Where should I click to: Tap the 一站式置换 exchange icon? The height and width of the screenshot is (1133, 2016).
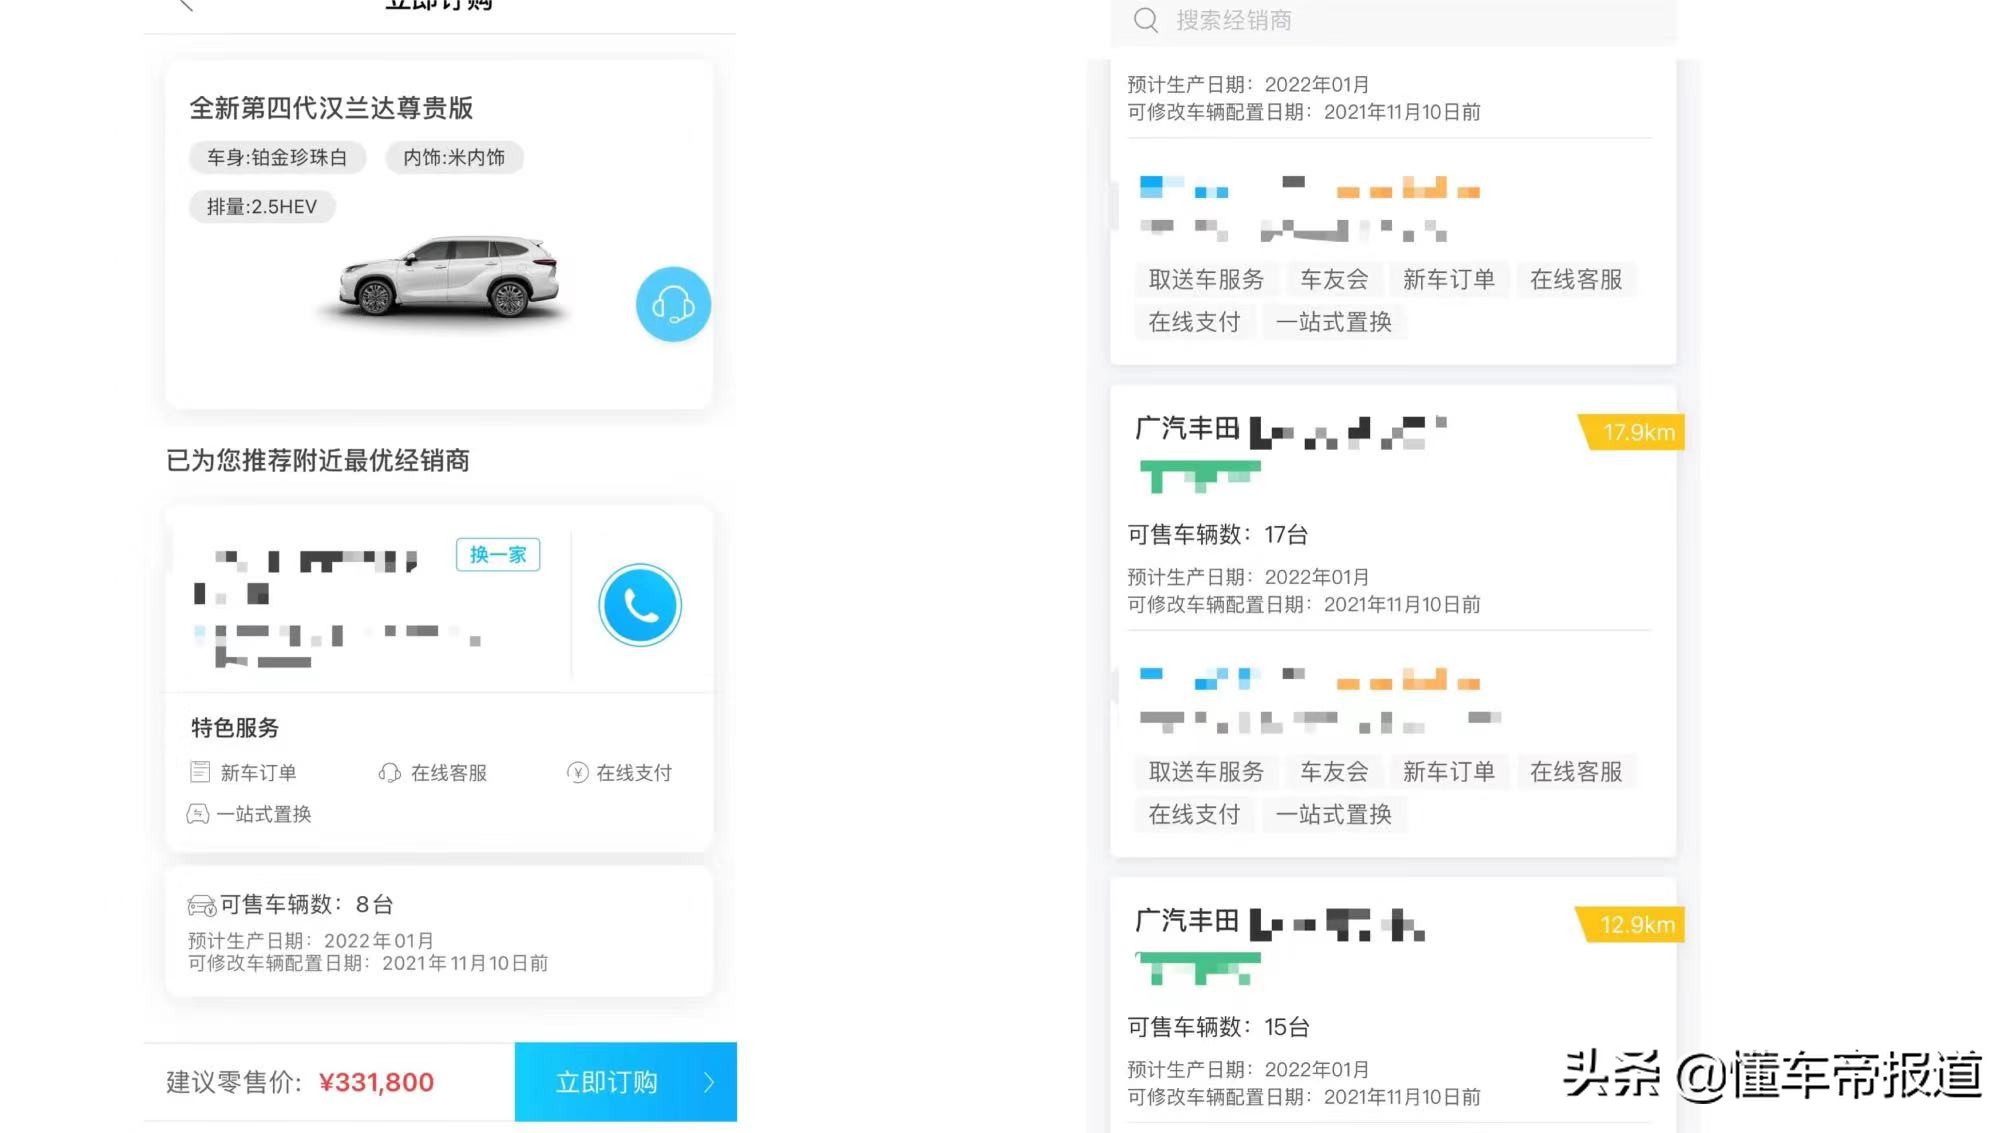click(x=198, y=814)
